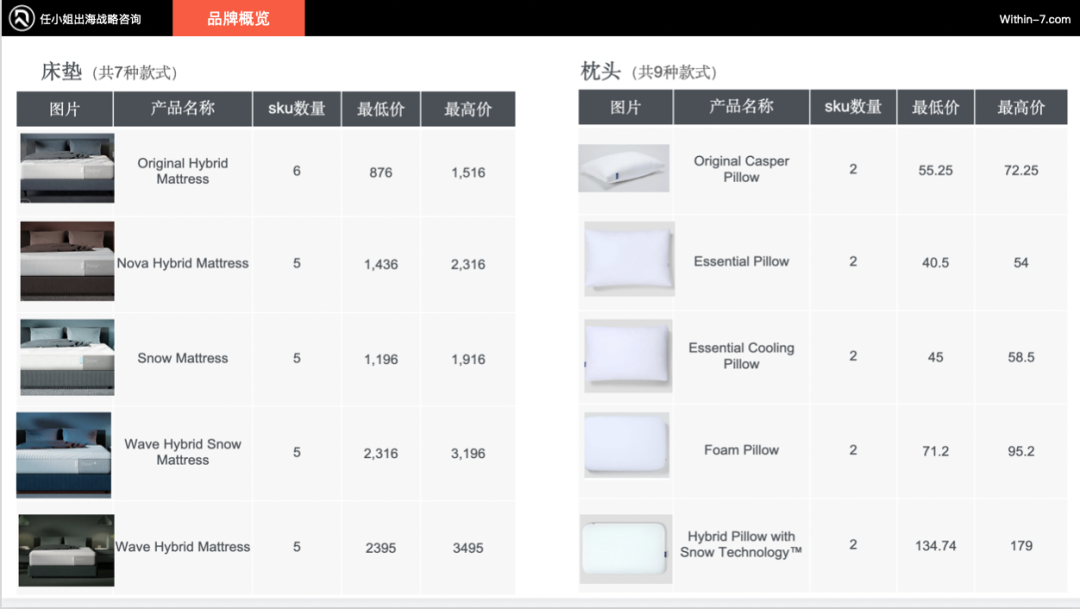Click the sku数量 header in the mattress table
1080x609 pixels.
297,109
